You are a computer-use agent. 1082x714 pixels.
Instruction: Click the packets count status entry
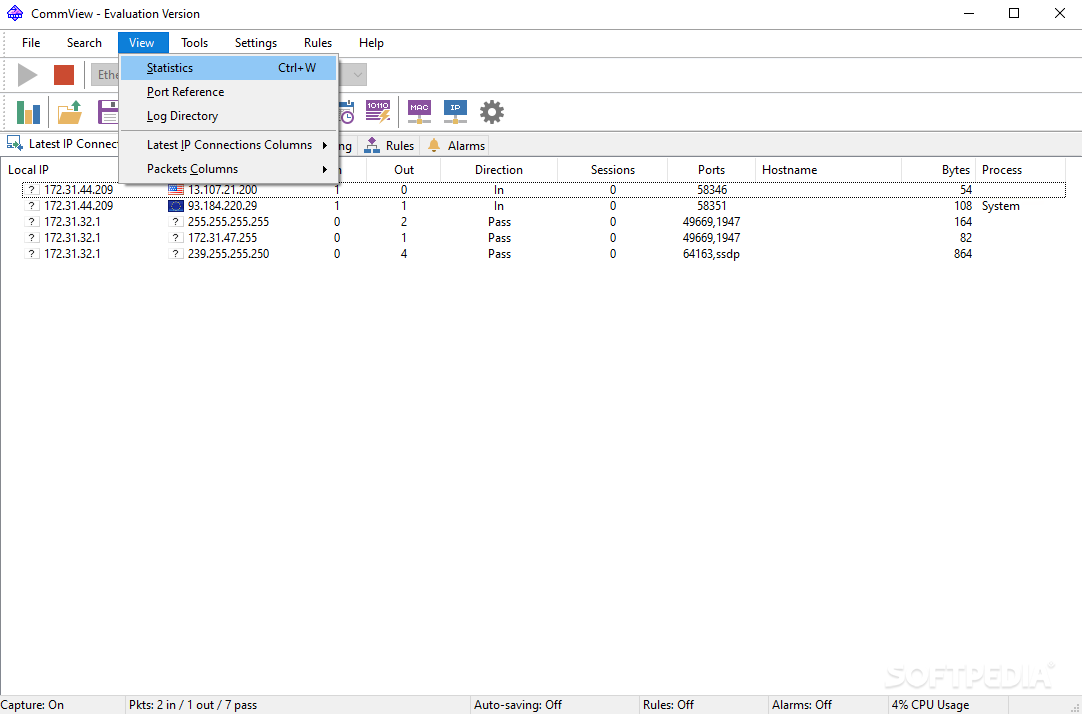pos(298,704)
